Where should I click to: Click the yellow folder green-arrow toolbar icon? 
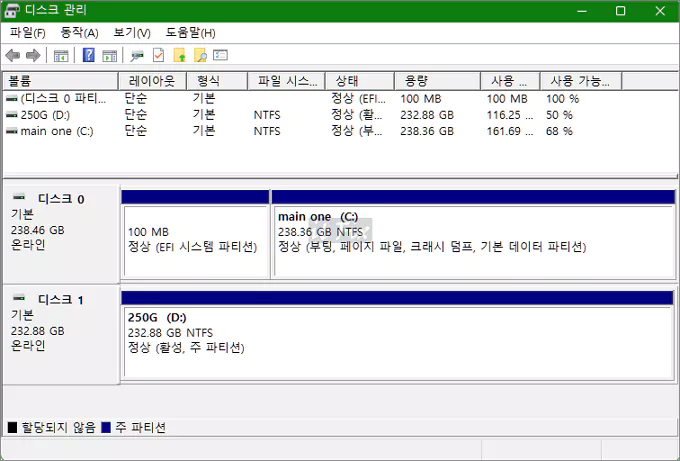pyautogui.click(x=179, y=55)
